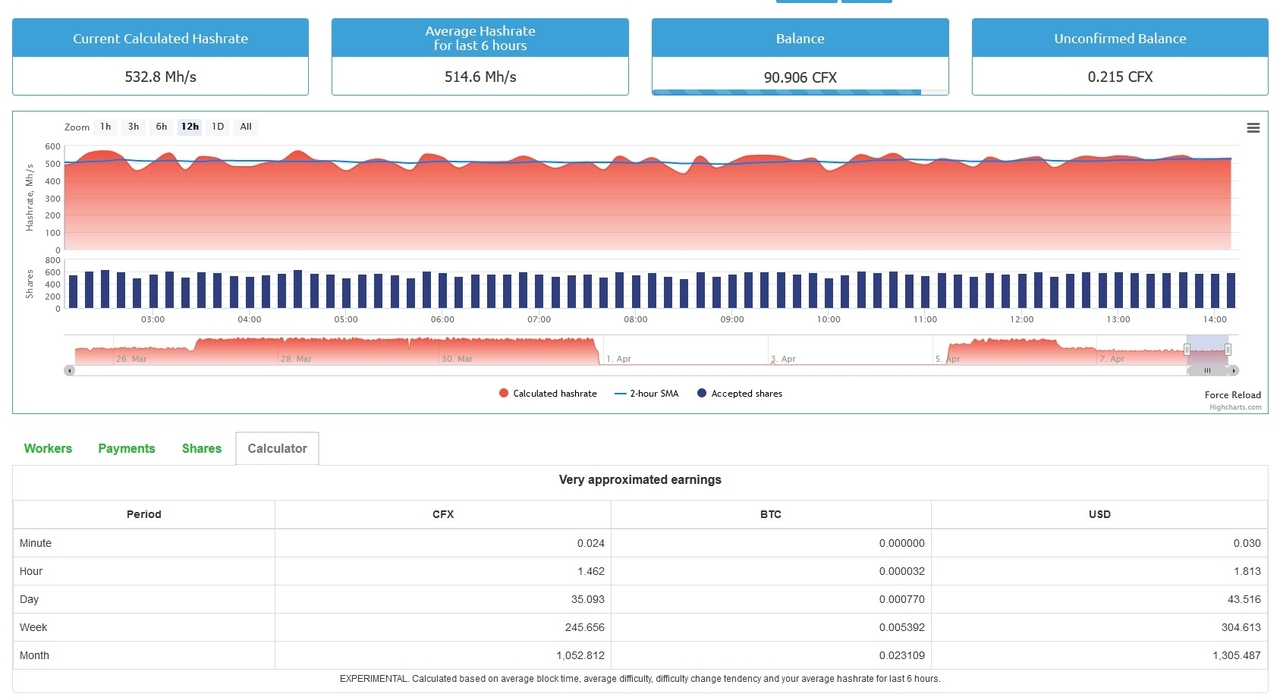Click the right navigator range handle
The image size is (1280, 697).
coord(1228,349)
